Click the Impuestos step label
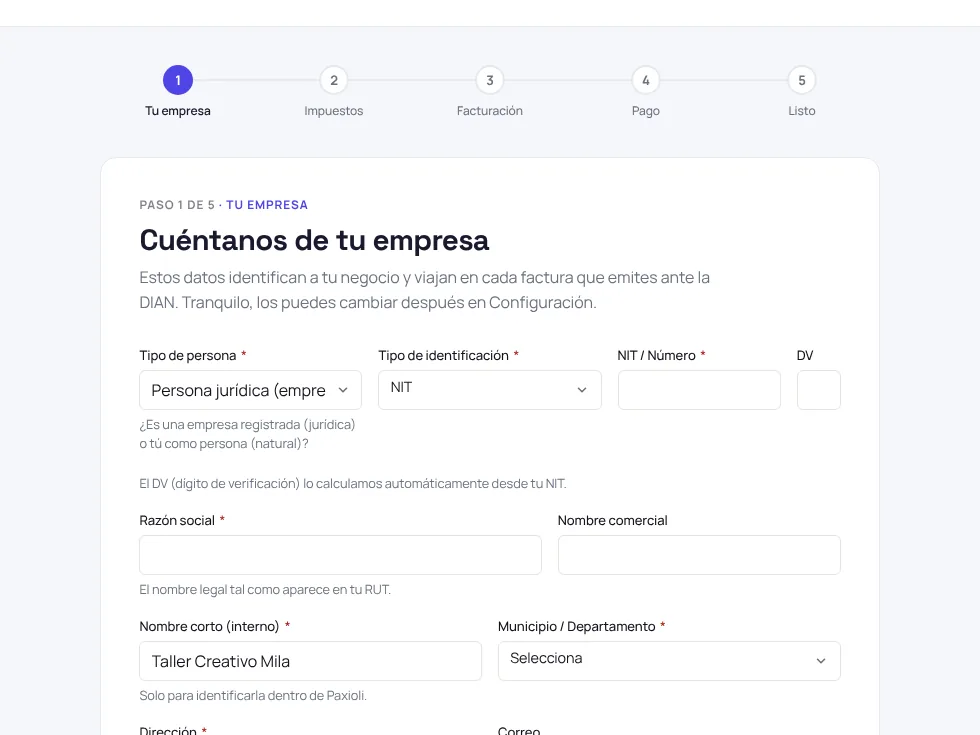This screenshot has width=980, height=735. (x=334, y=111)
